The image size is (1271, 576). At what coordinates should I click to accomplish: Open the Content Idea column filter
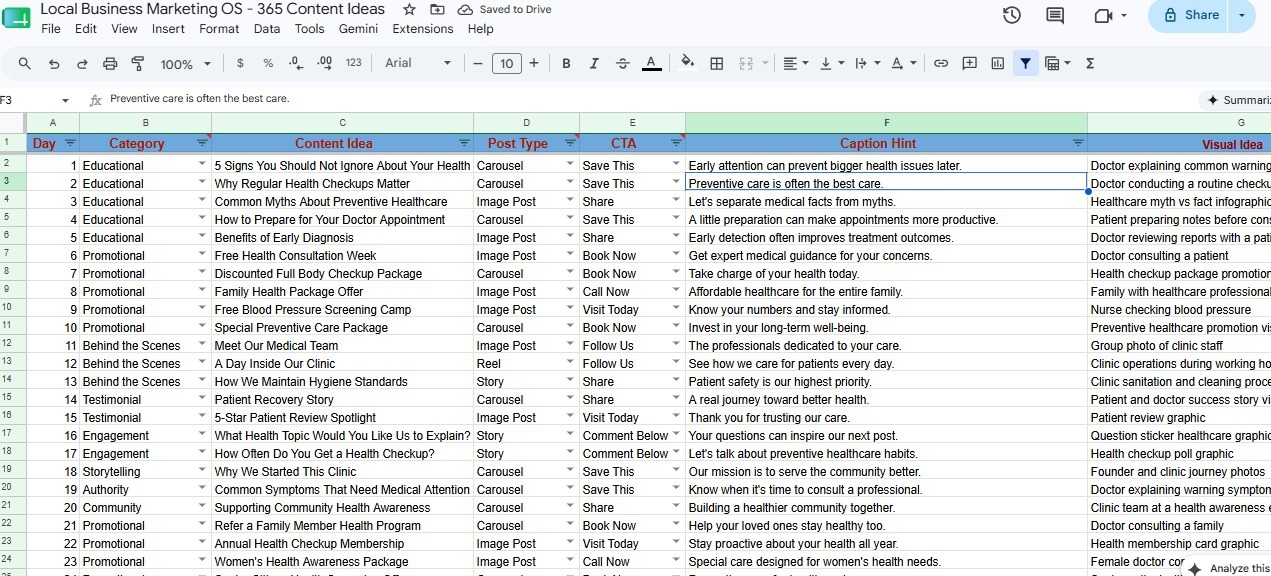pos(464,143)
